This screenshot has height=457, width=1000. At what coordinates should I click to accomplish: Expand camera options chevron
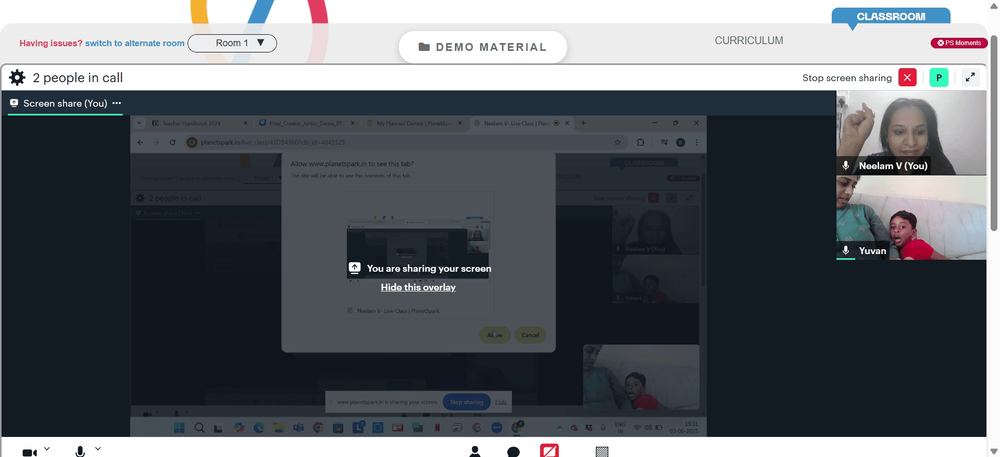pos(47,449)
